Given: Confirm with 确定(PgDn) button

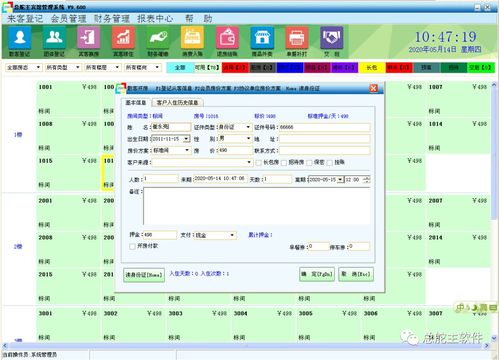Looking at the screenshot, I should (317, 274).
